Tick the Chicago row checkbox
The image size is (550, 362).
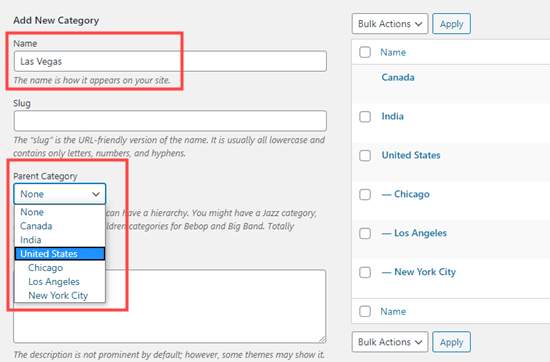pos(365,194)
